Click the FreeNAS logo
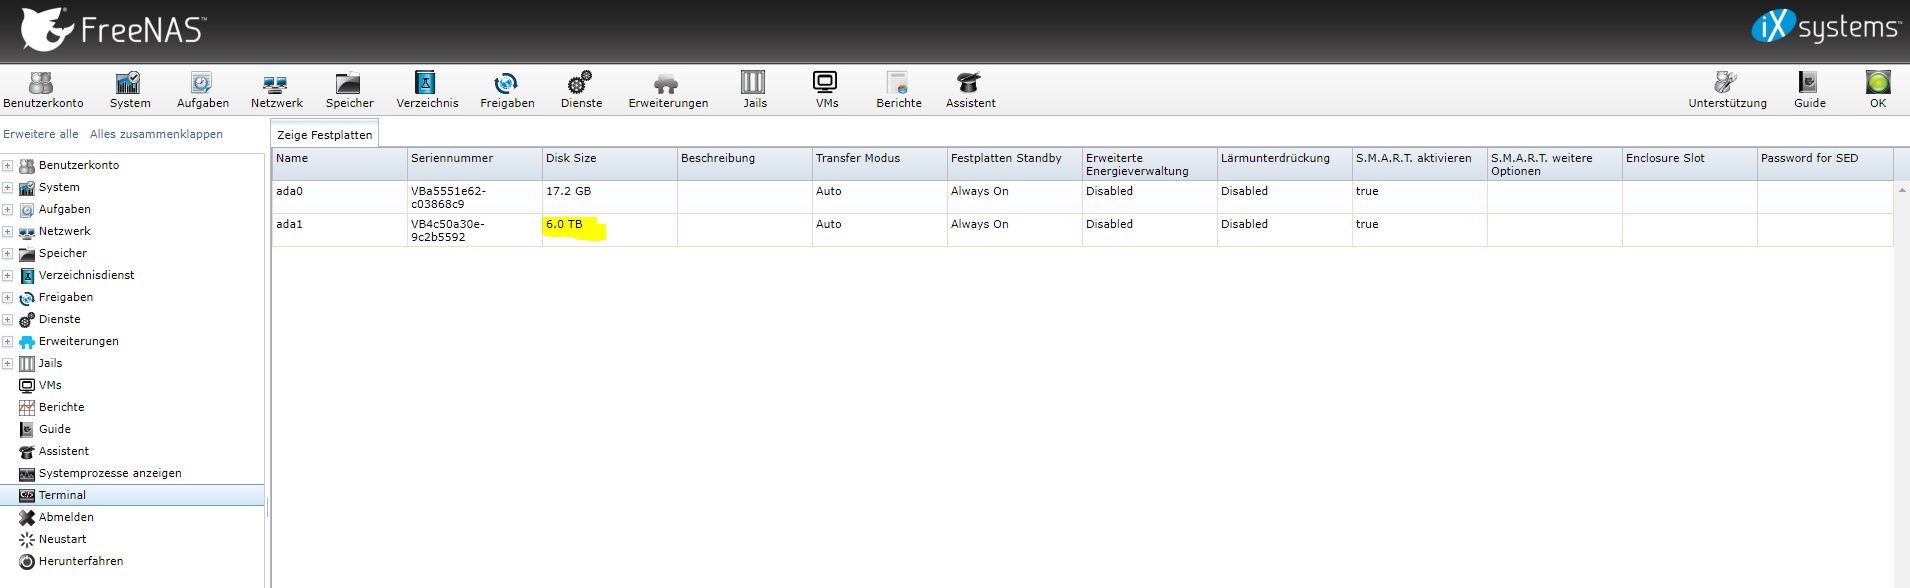The width and height of the screenshot is (1910, 588). tap(113, 29)
